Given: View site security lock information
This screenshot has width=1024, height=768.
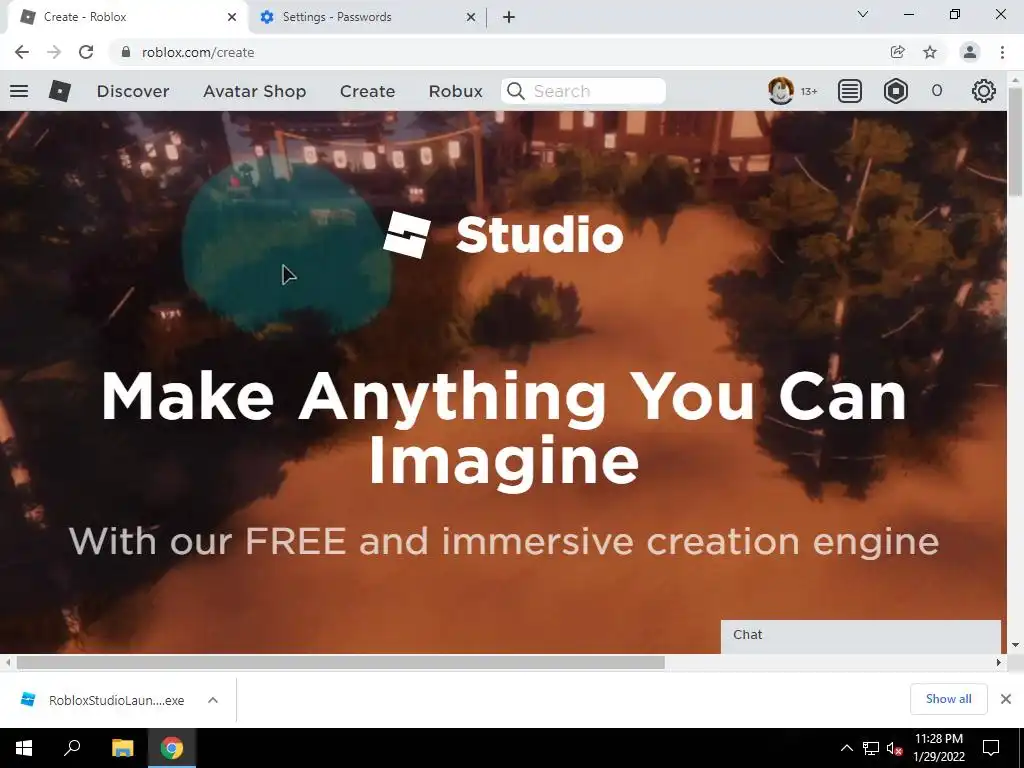Looking at the screenshot, I should tap(126, 52).
